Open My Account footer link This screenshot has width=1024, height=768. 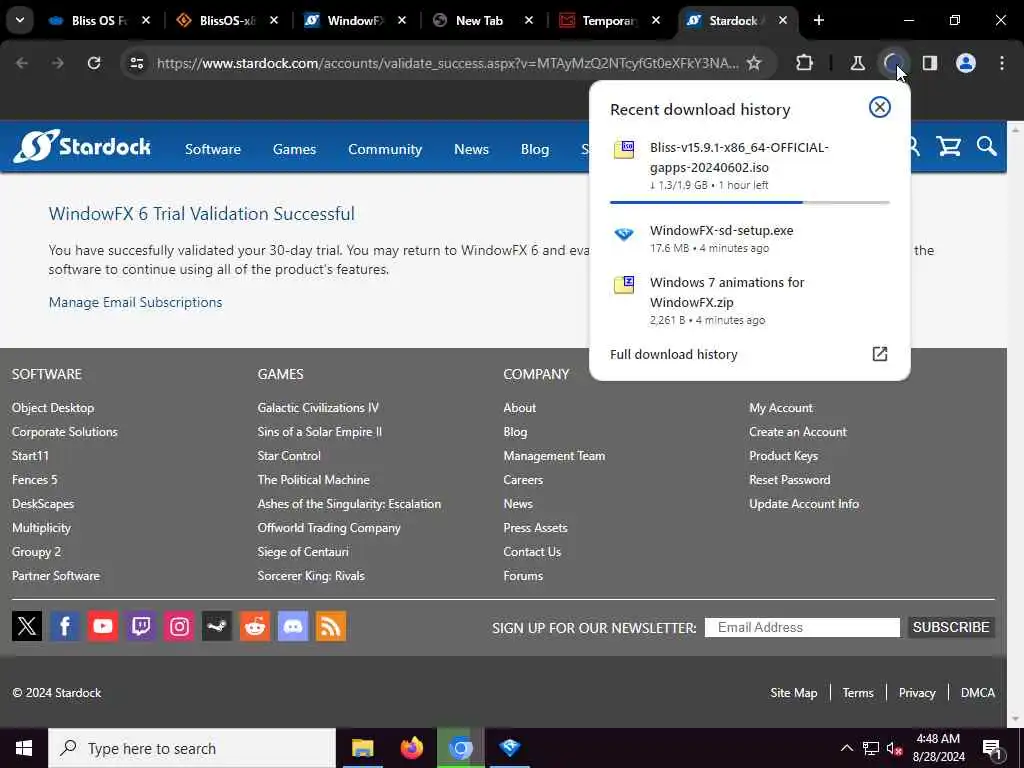781,408
